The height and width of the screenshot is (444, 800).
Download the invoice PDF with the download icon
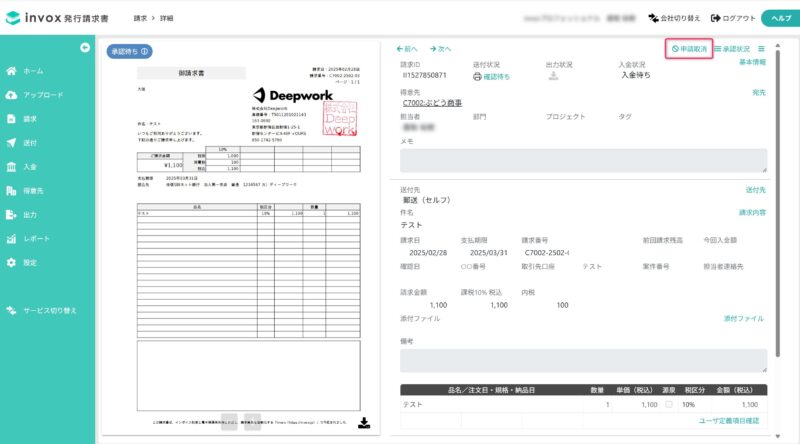pyautogui.click(x=364, y=423)
